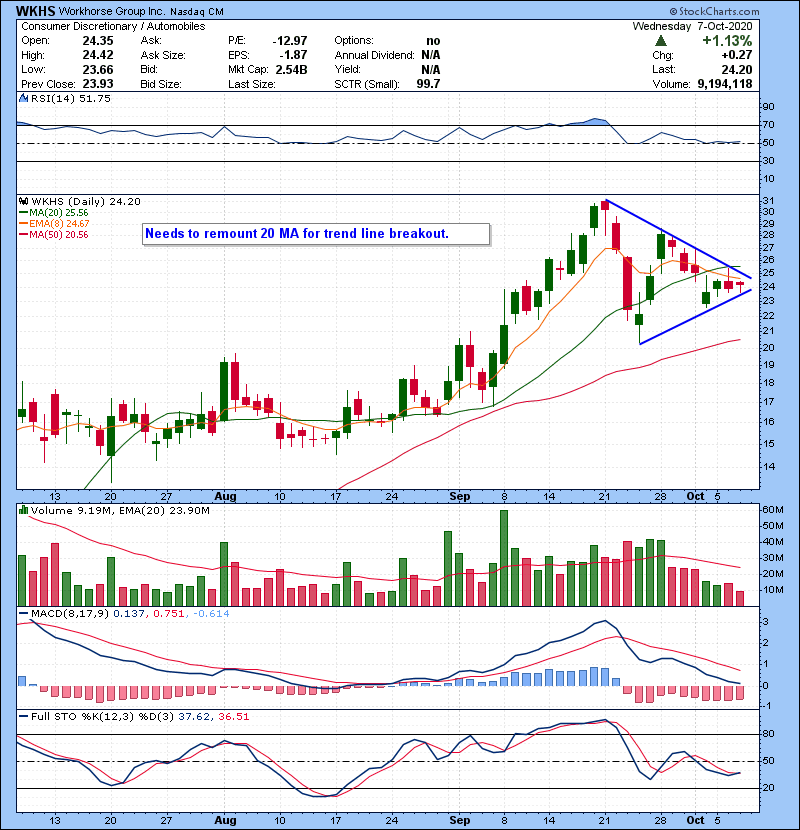Select the Low value 23.66
Image resolution: width=800 pixels, height=830 pixels.
[98, 69]
